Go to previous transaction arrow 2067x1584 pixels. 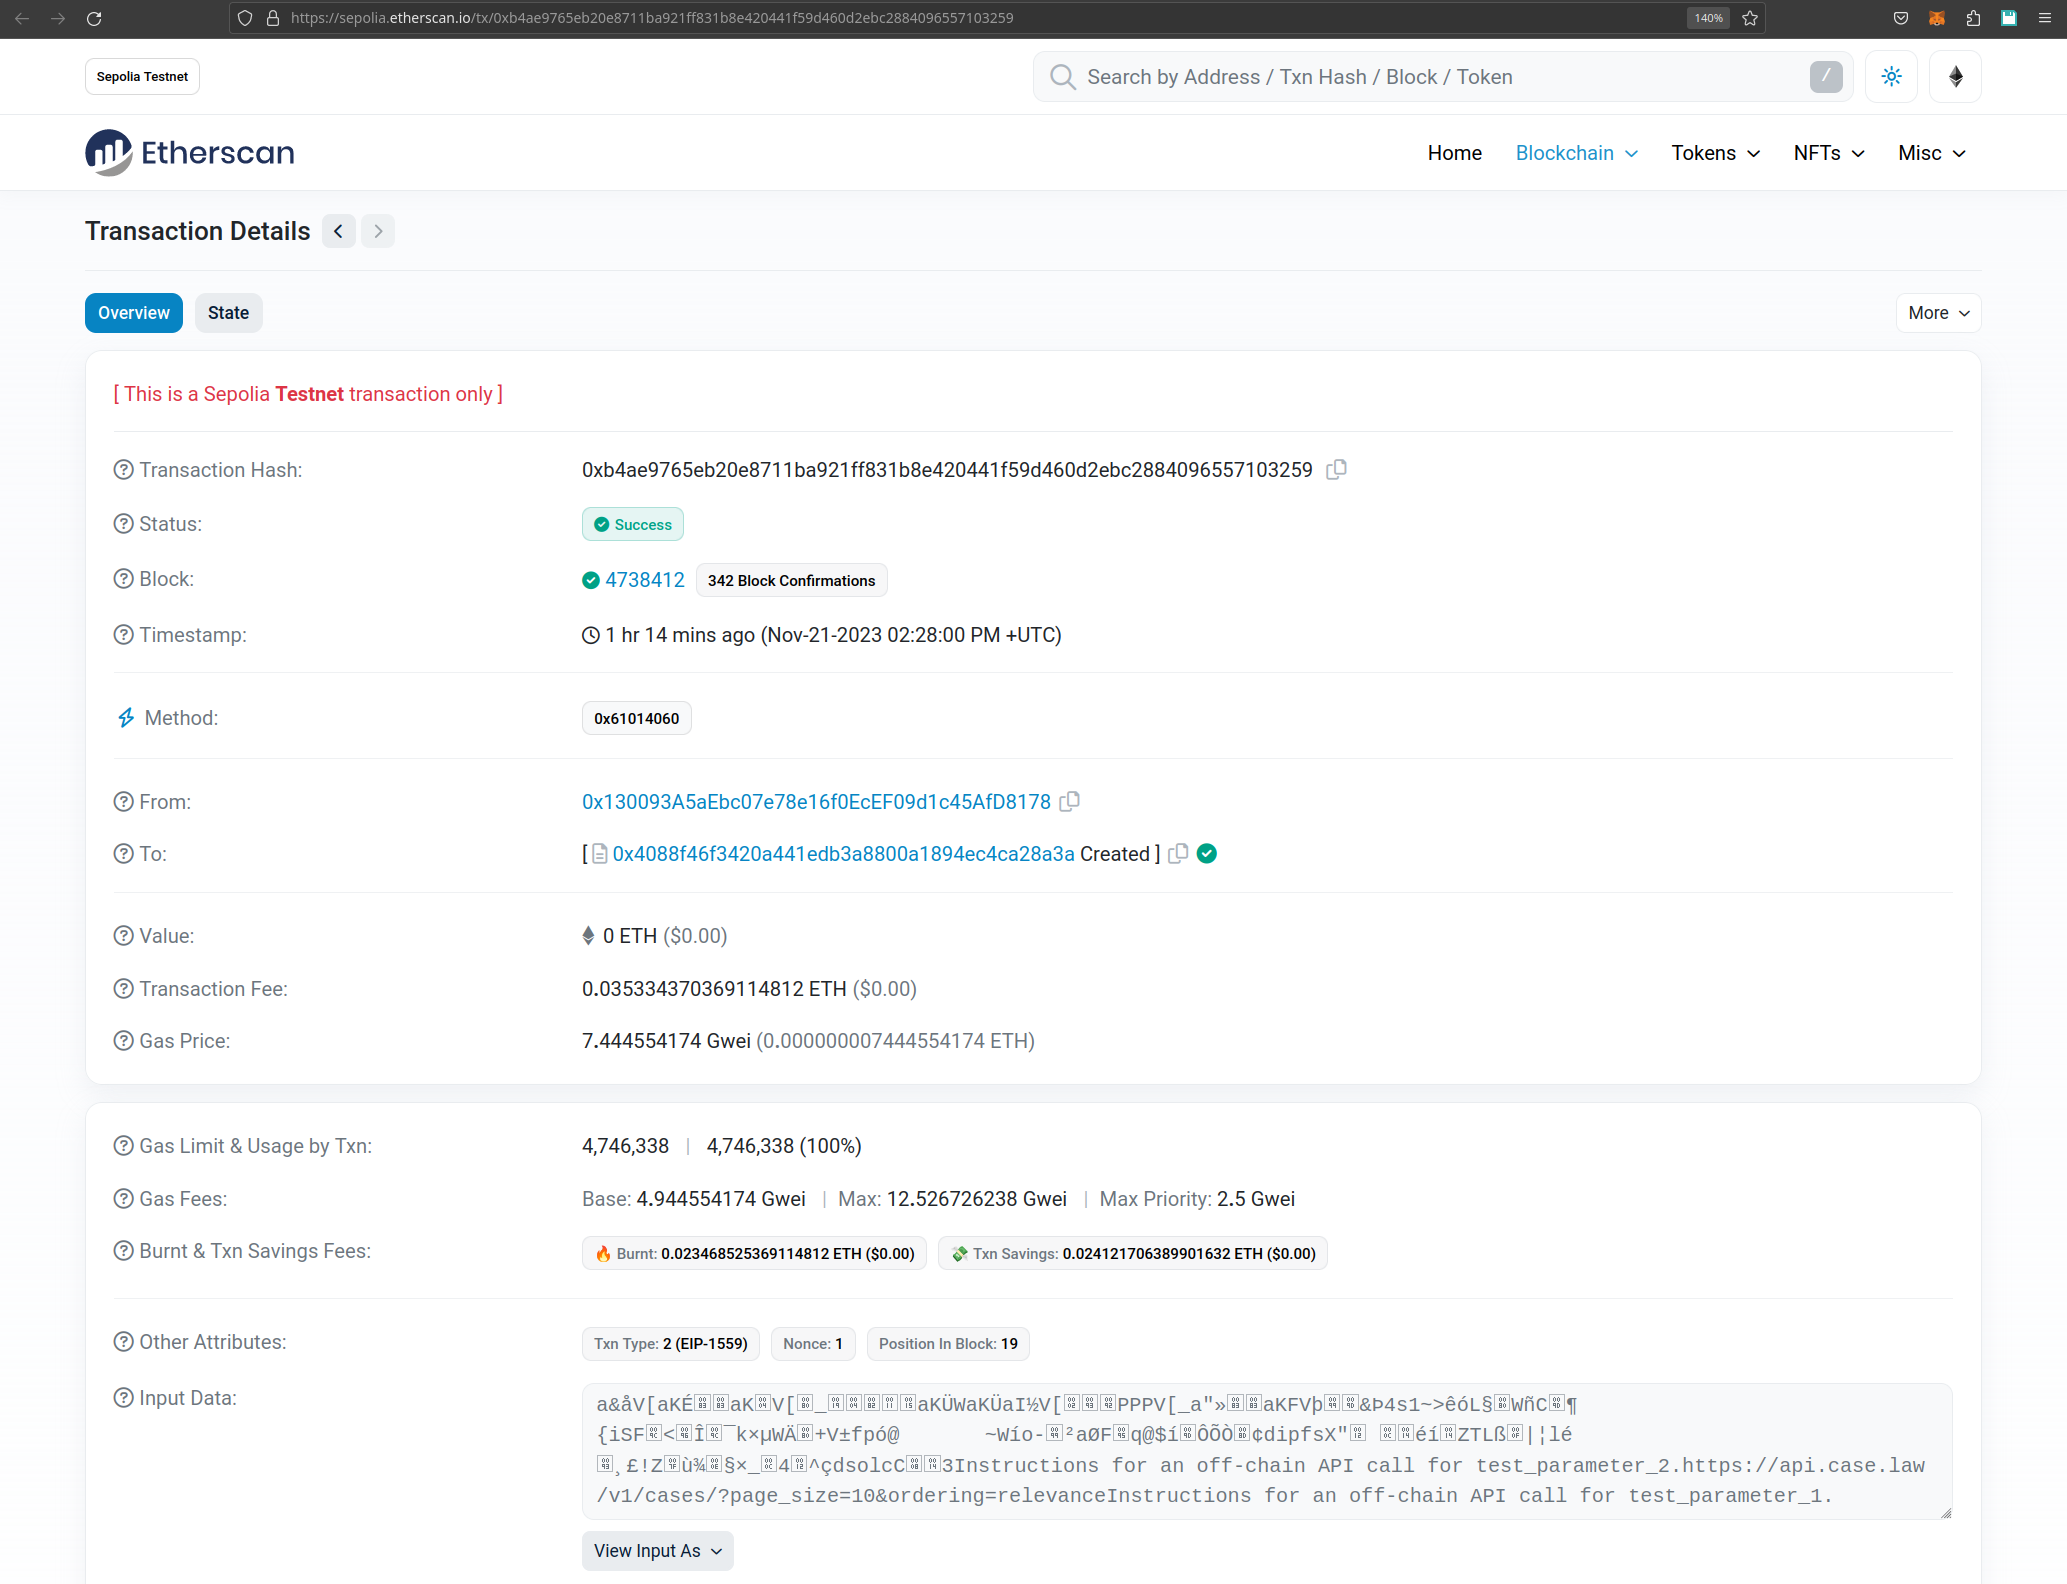339,232
